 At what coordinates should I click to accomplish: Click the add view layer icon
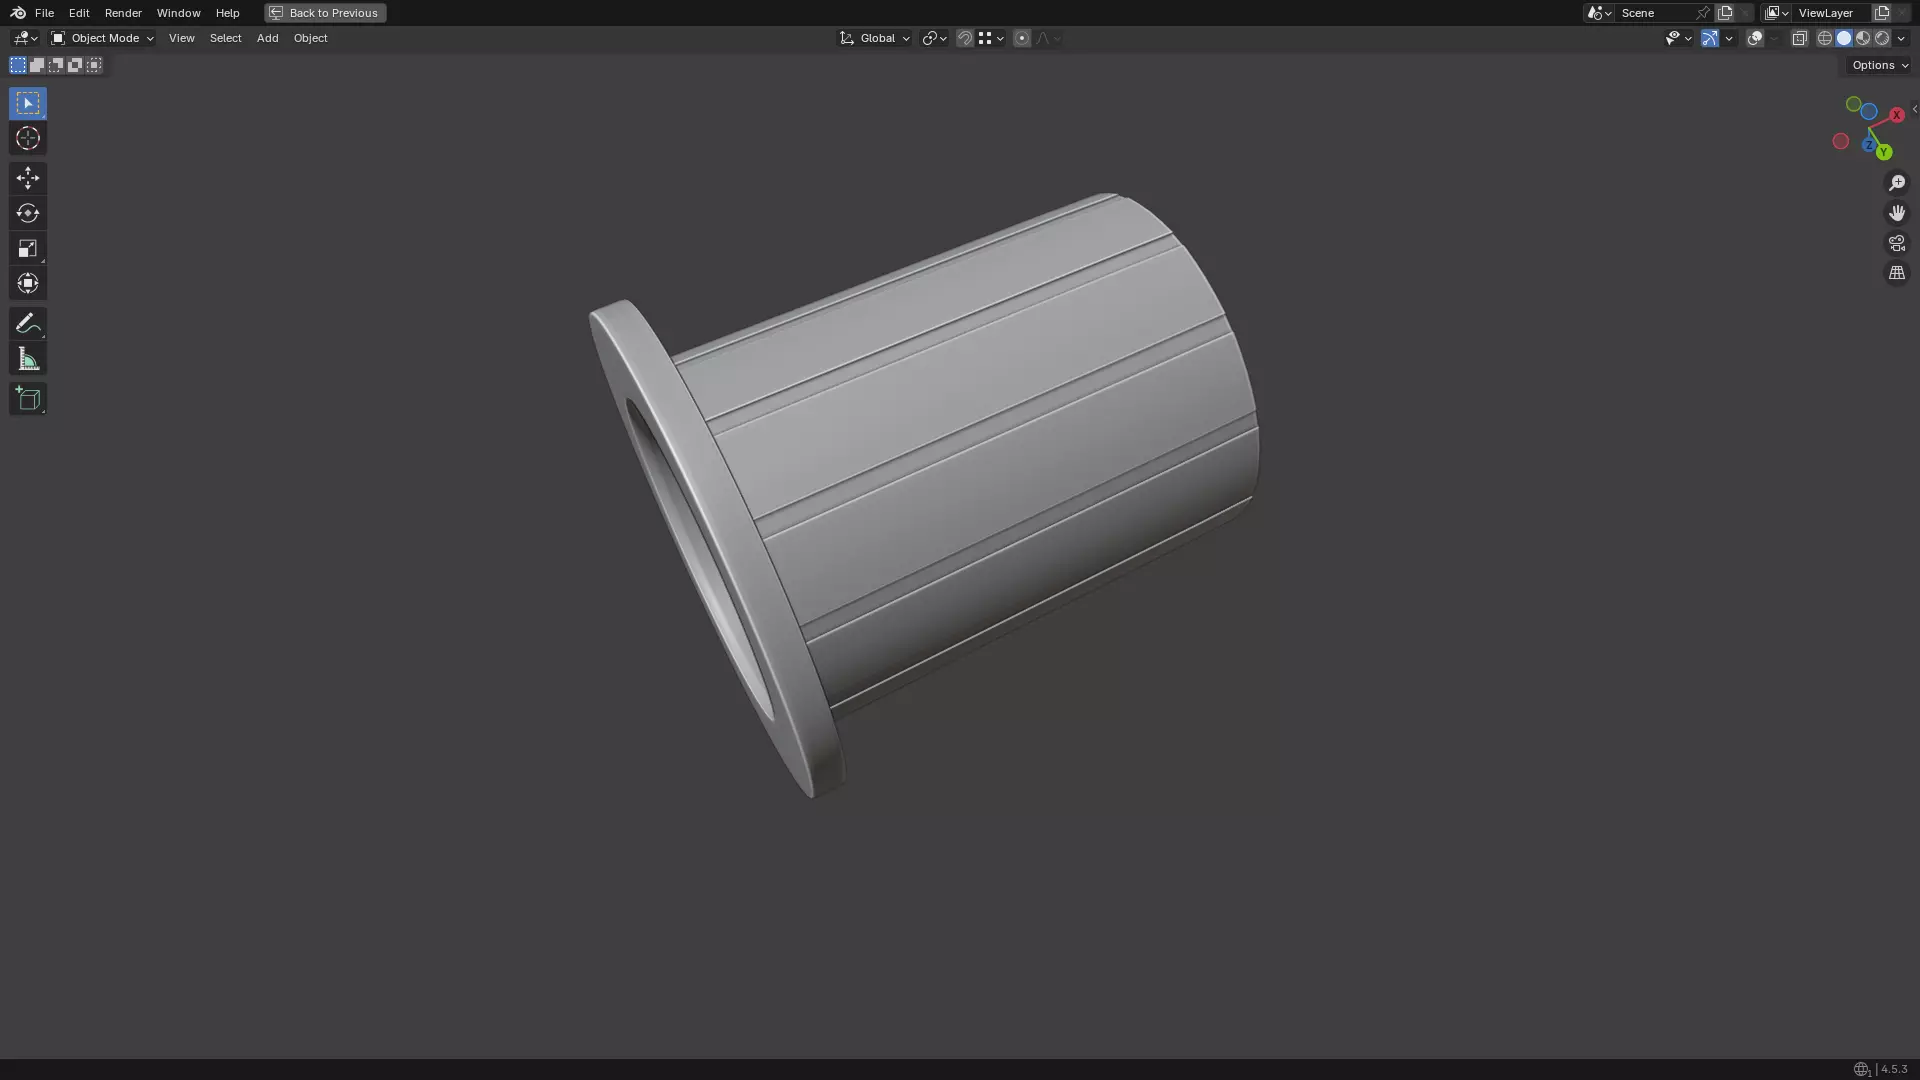(x=1882, y=13)
